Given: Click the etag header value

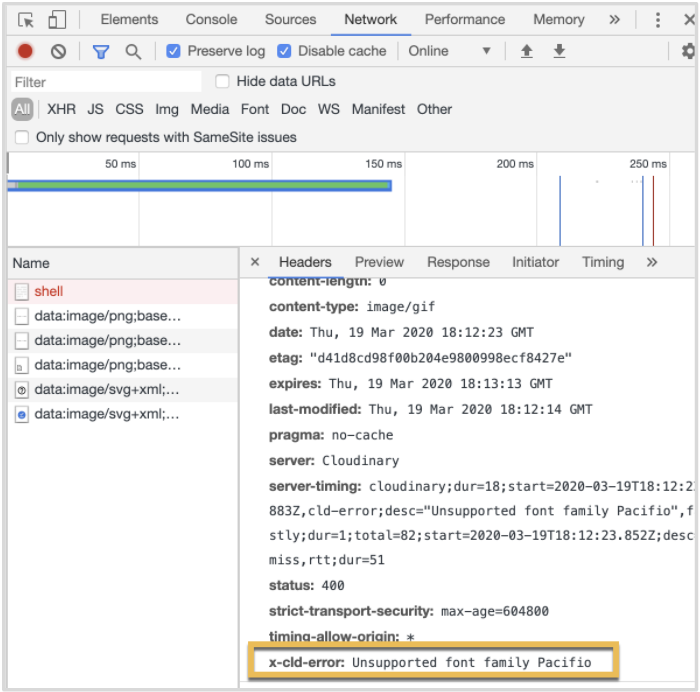Looking at the screenshot, I should pyautogui.click(x=440, y=358).
